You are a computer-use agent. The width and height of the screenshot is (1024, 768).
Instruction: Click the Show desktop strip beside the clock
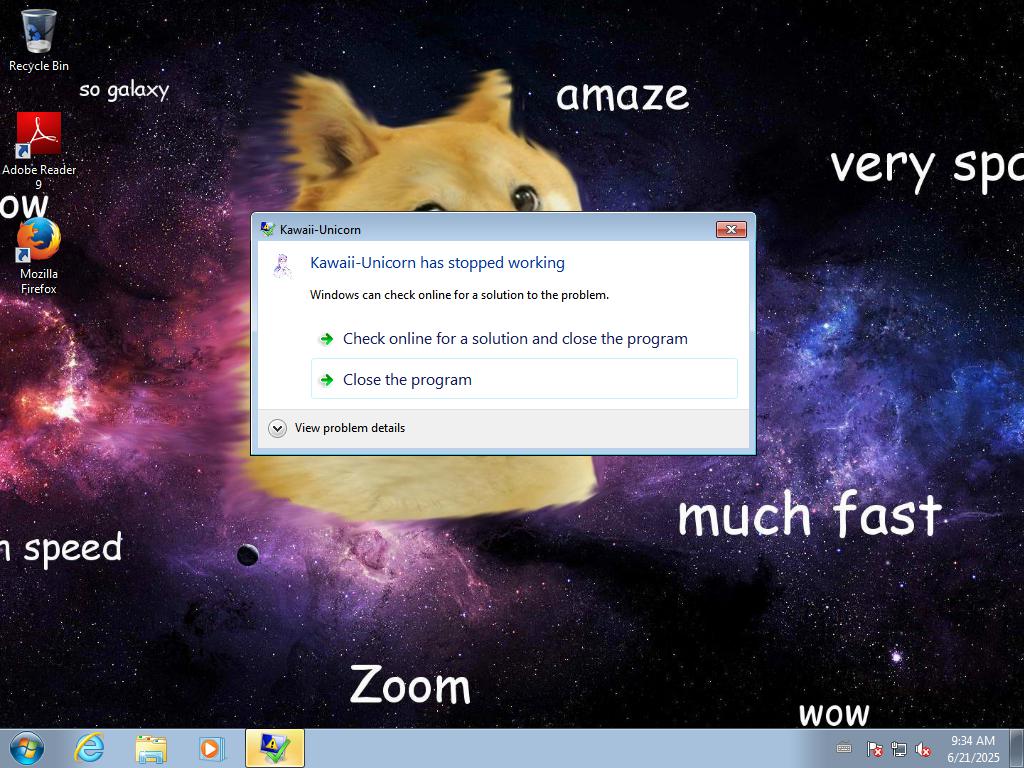[1017, 748]
